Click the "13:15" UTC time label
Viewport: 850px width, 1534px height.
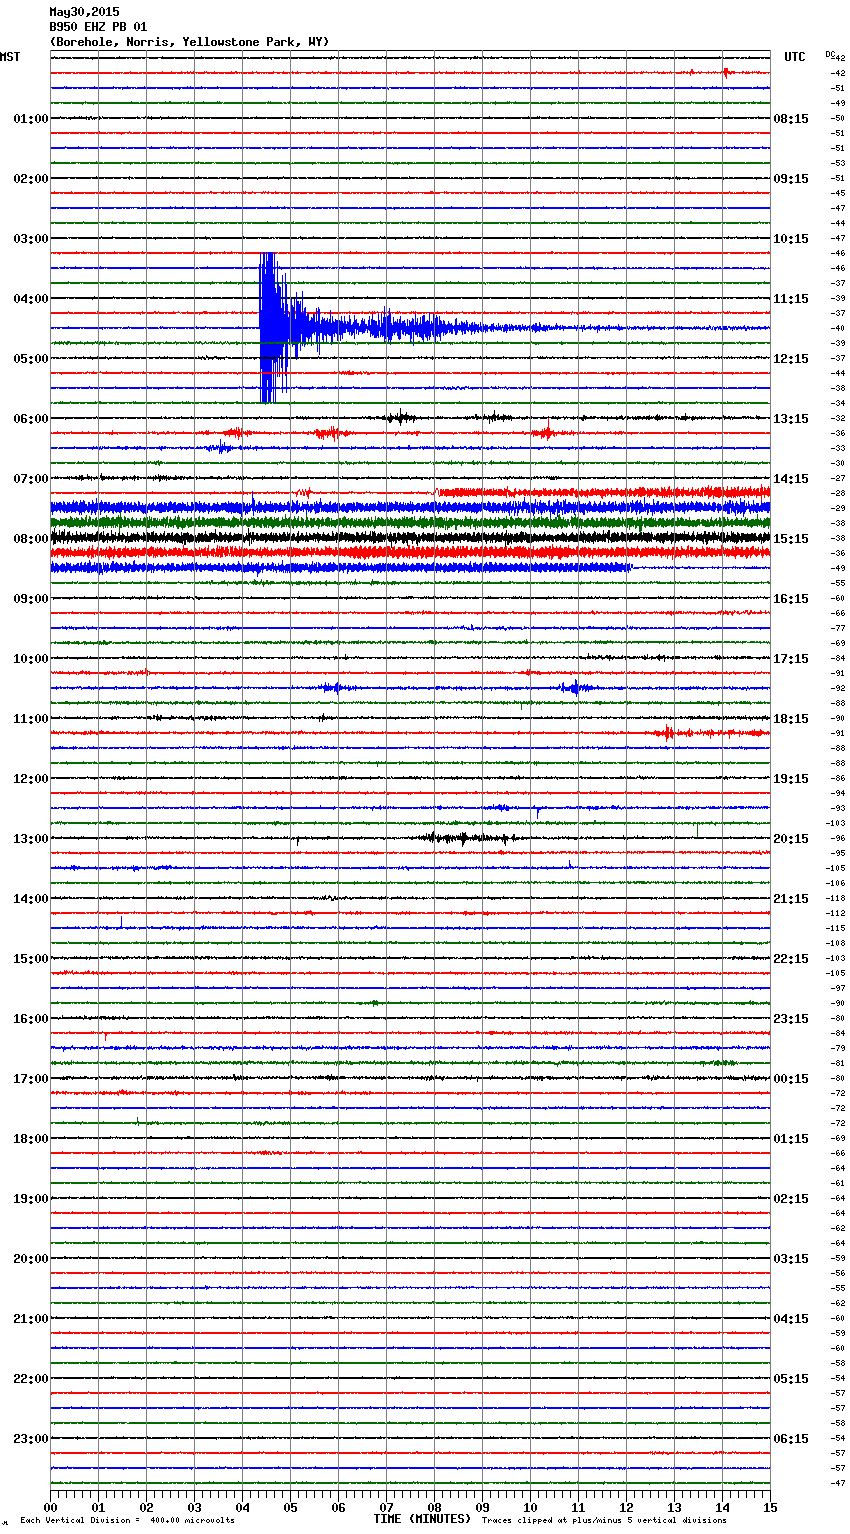pyautogui.click(x=791, y=419)
